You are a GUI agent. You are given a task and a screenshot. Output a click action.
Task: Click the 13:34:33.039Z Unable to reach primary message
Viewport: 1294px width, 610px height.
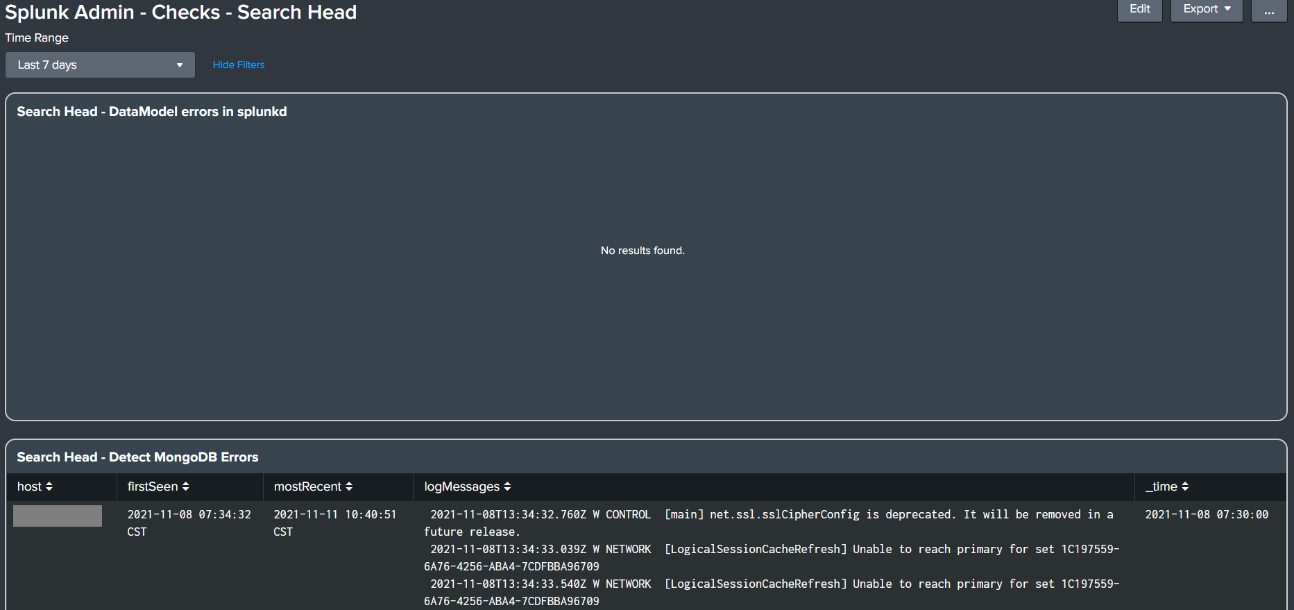pyautogui.click(x=771, y=558)
